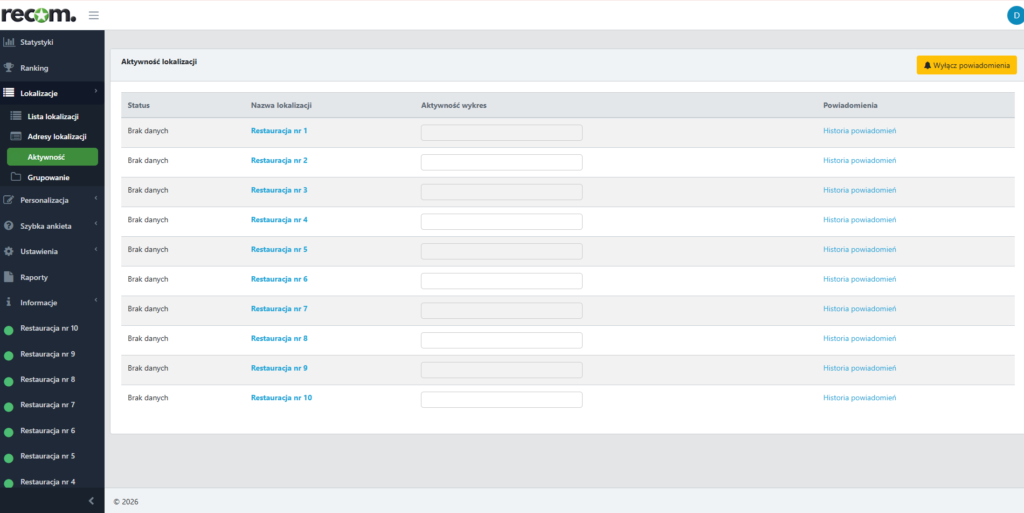Expand the Informacje submenu
Screen dimensions: 1024x513
click(52, 302)
